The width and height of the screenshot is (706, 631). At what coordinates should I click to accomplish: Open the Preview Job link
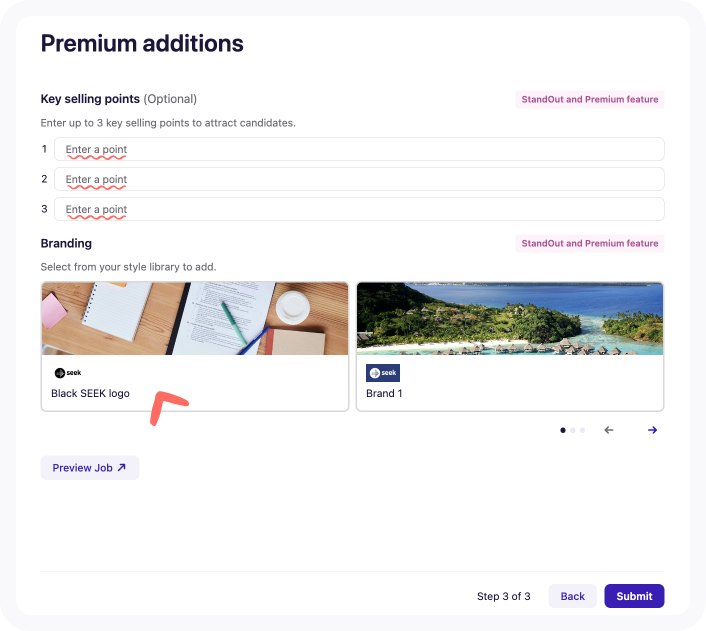90,468
